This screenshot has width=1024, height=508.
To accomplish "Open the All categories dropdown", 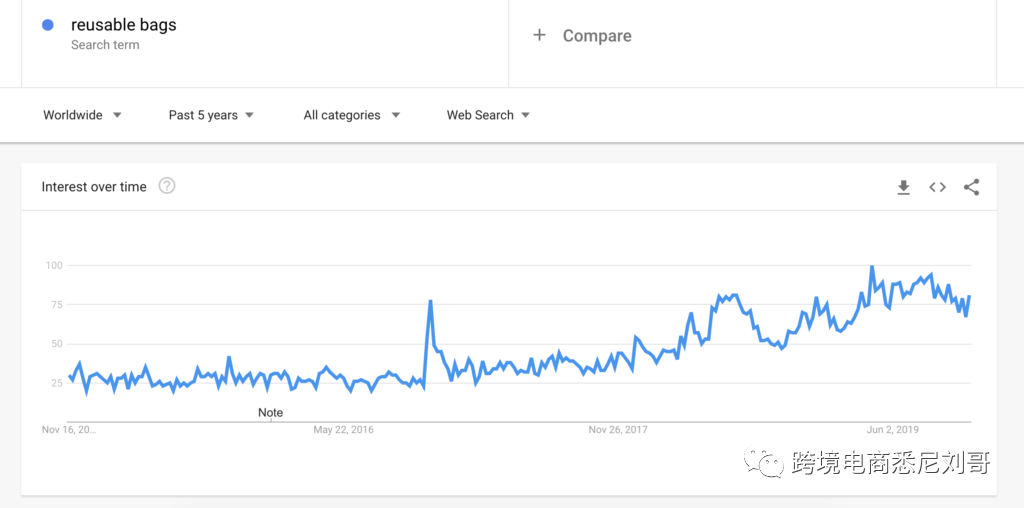I will tap(351, 115).
